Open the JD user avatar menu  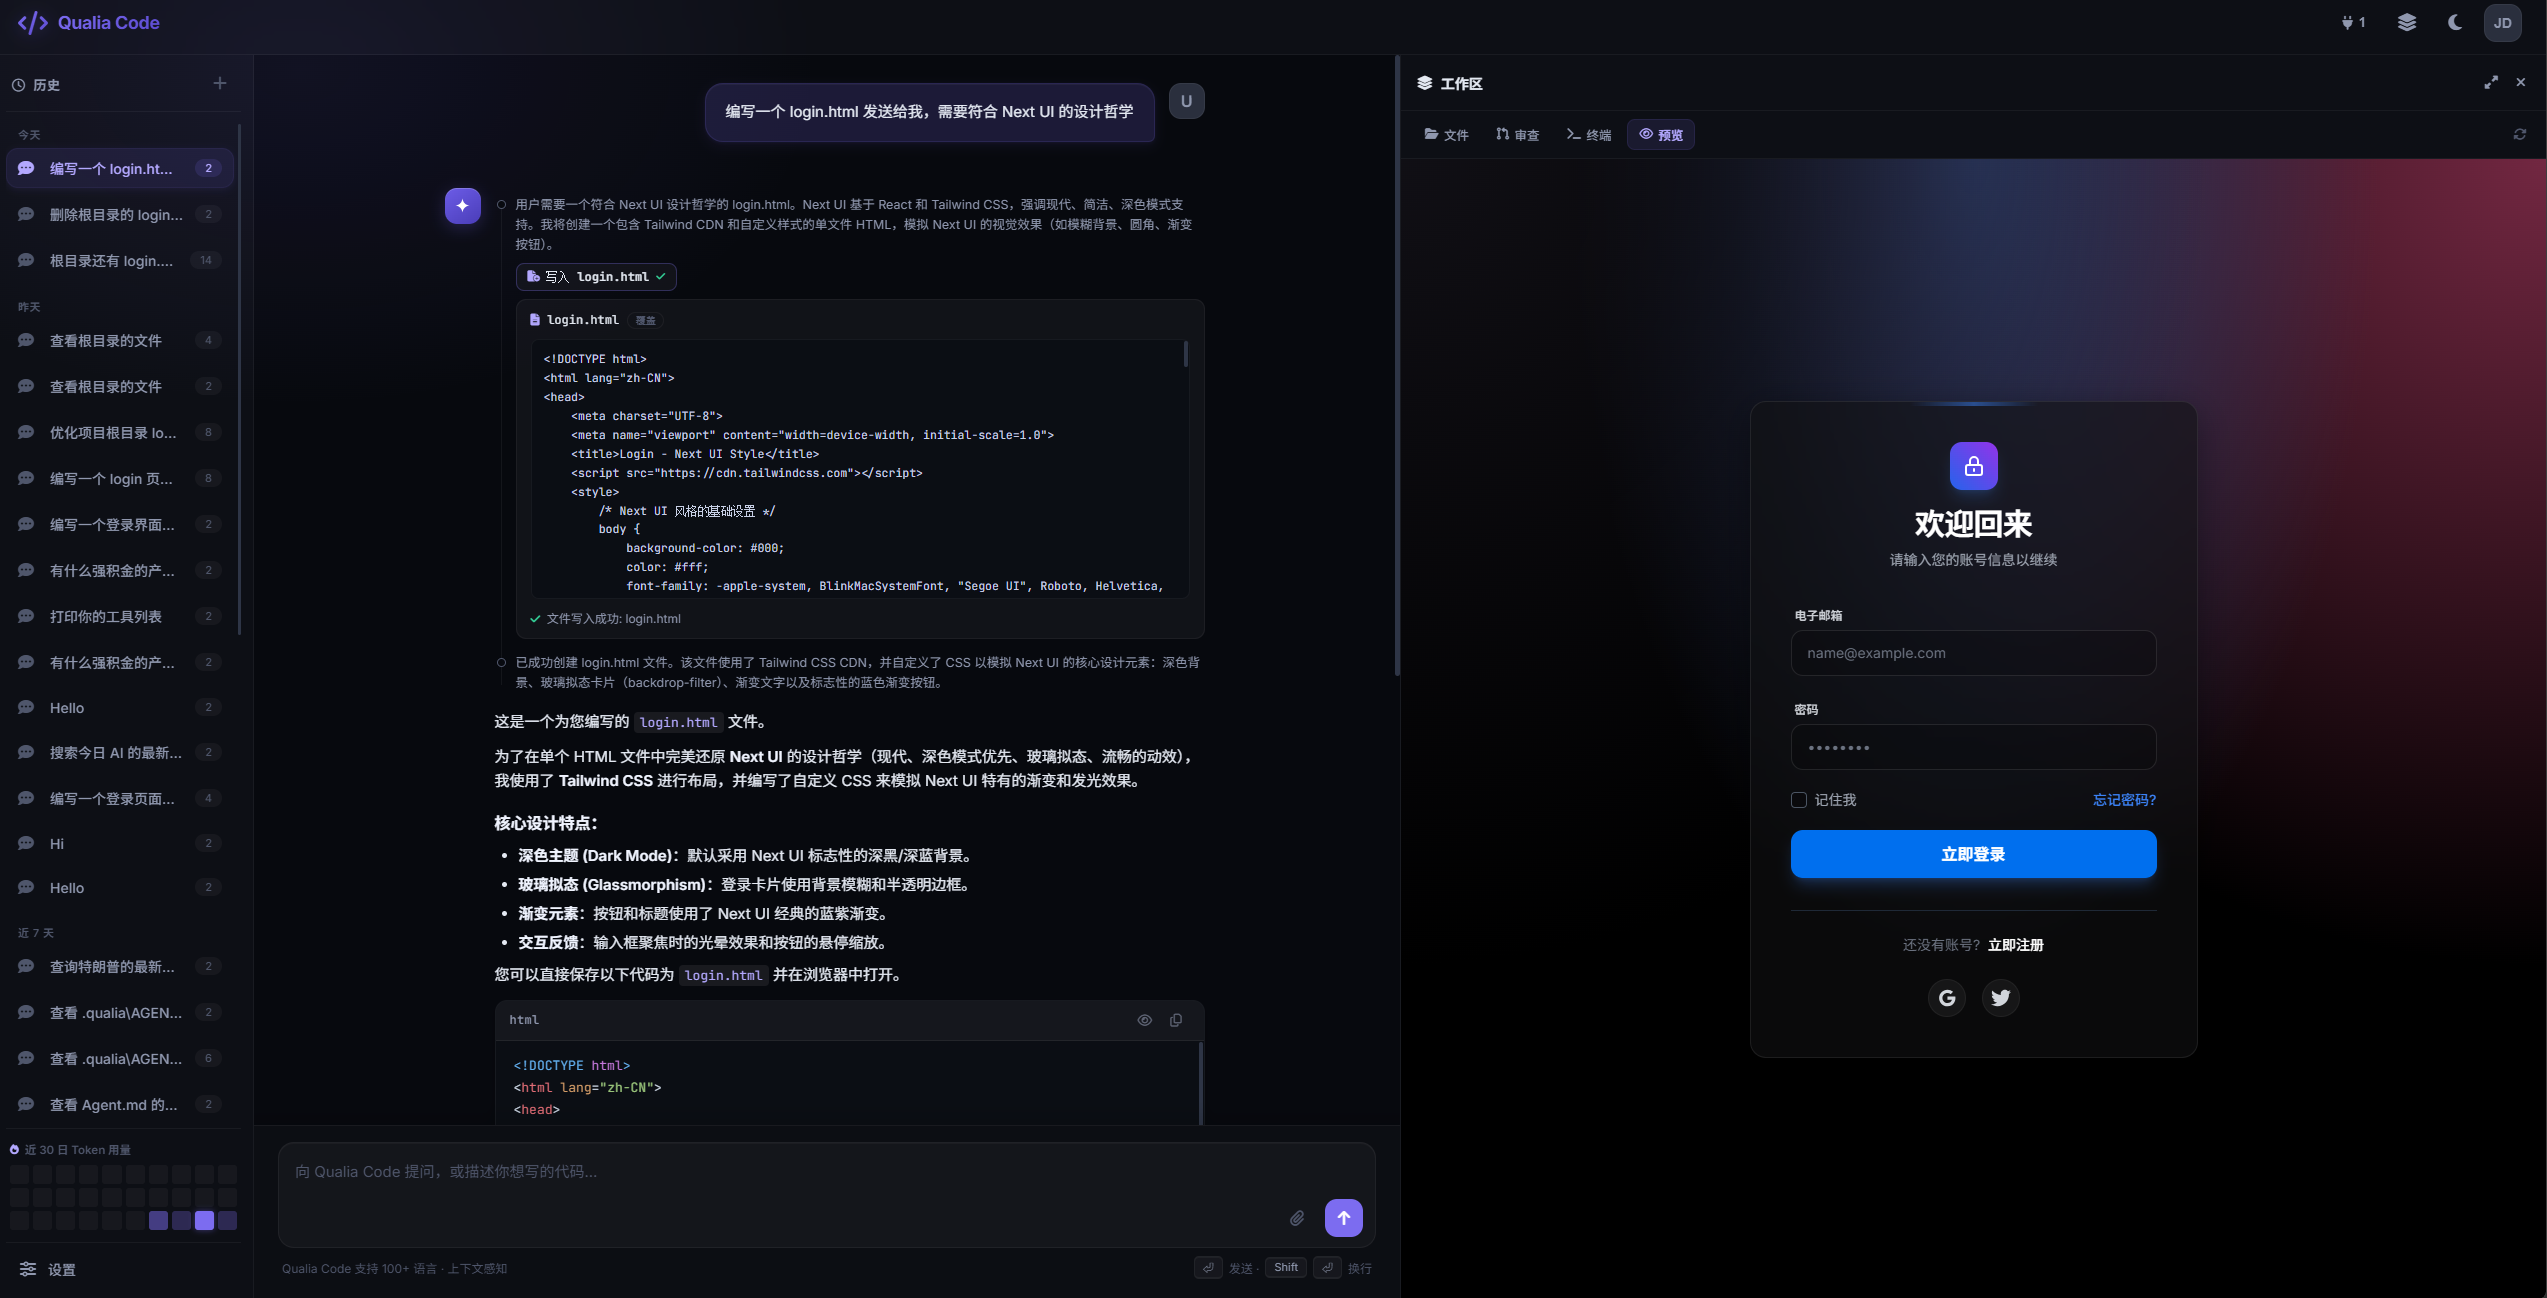(x=2503, y=23)
